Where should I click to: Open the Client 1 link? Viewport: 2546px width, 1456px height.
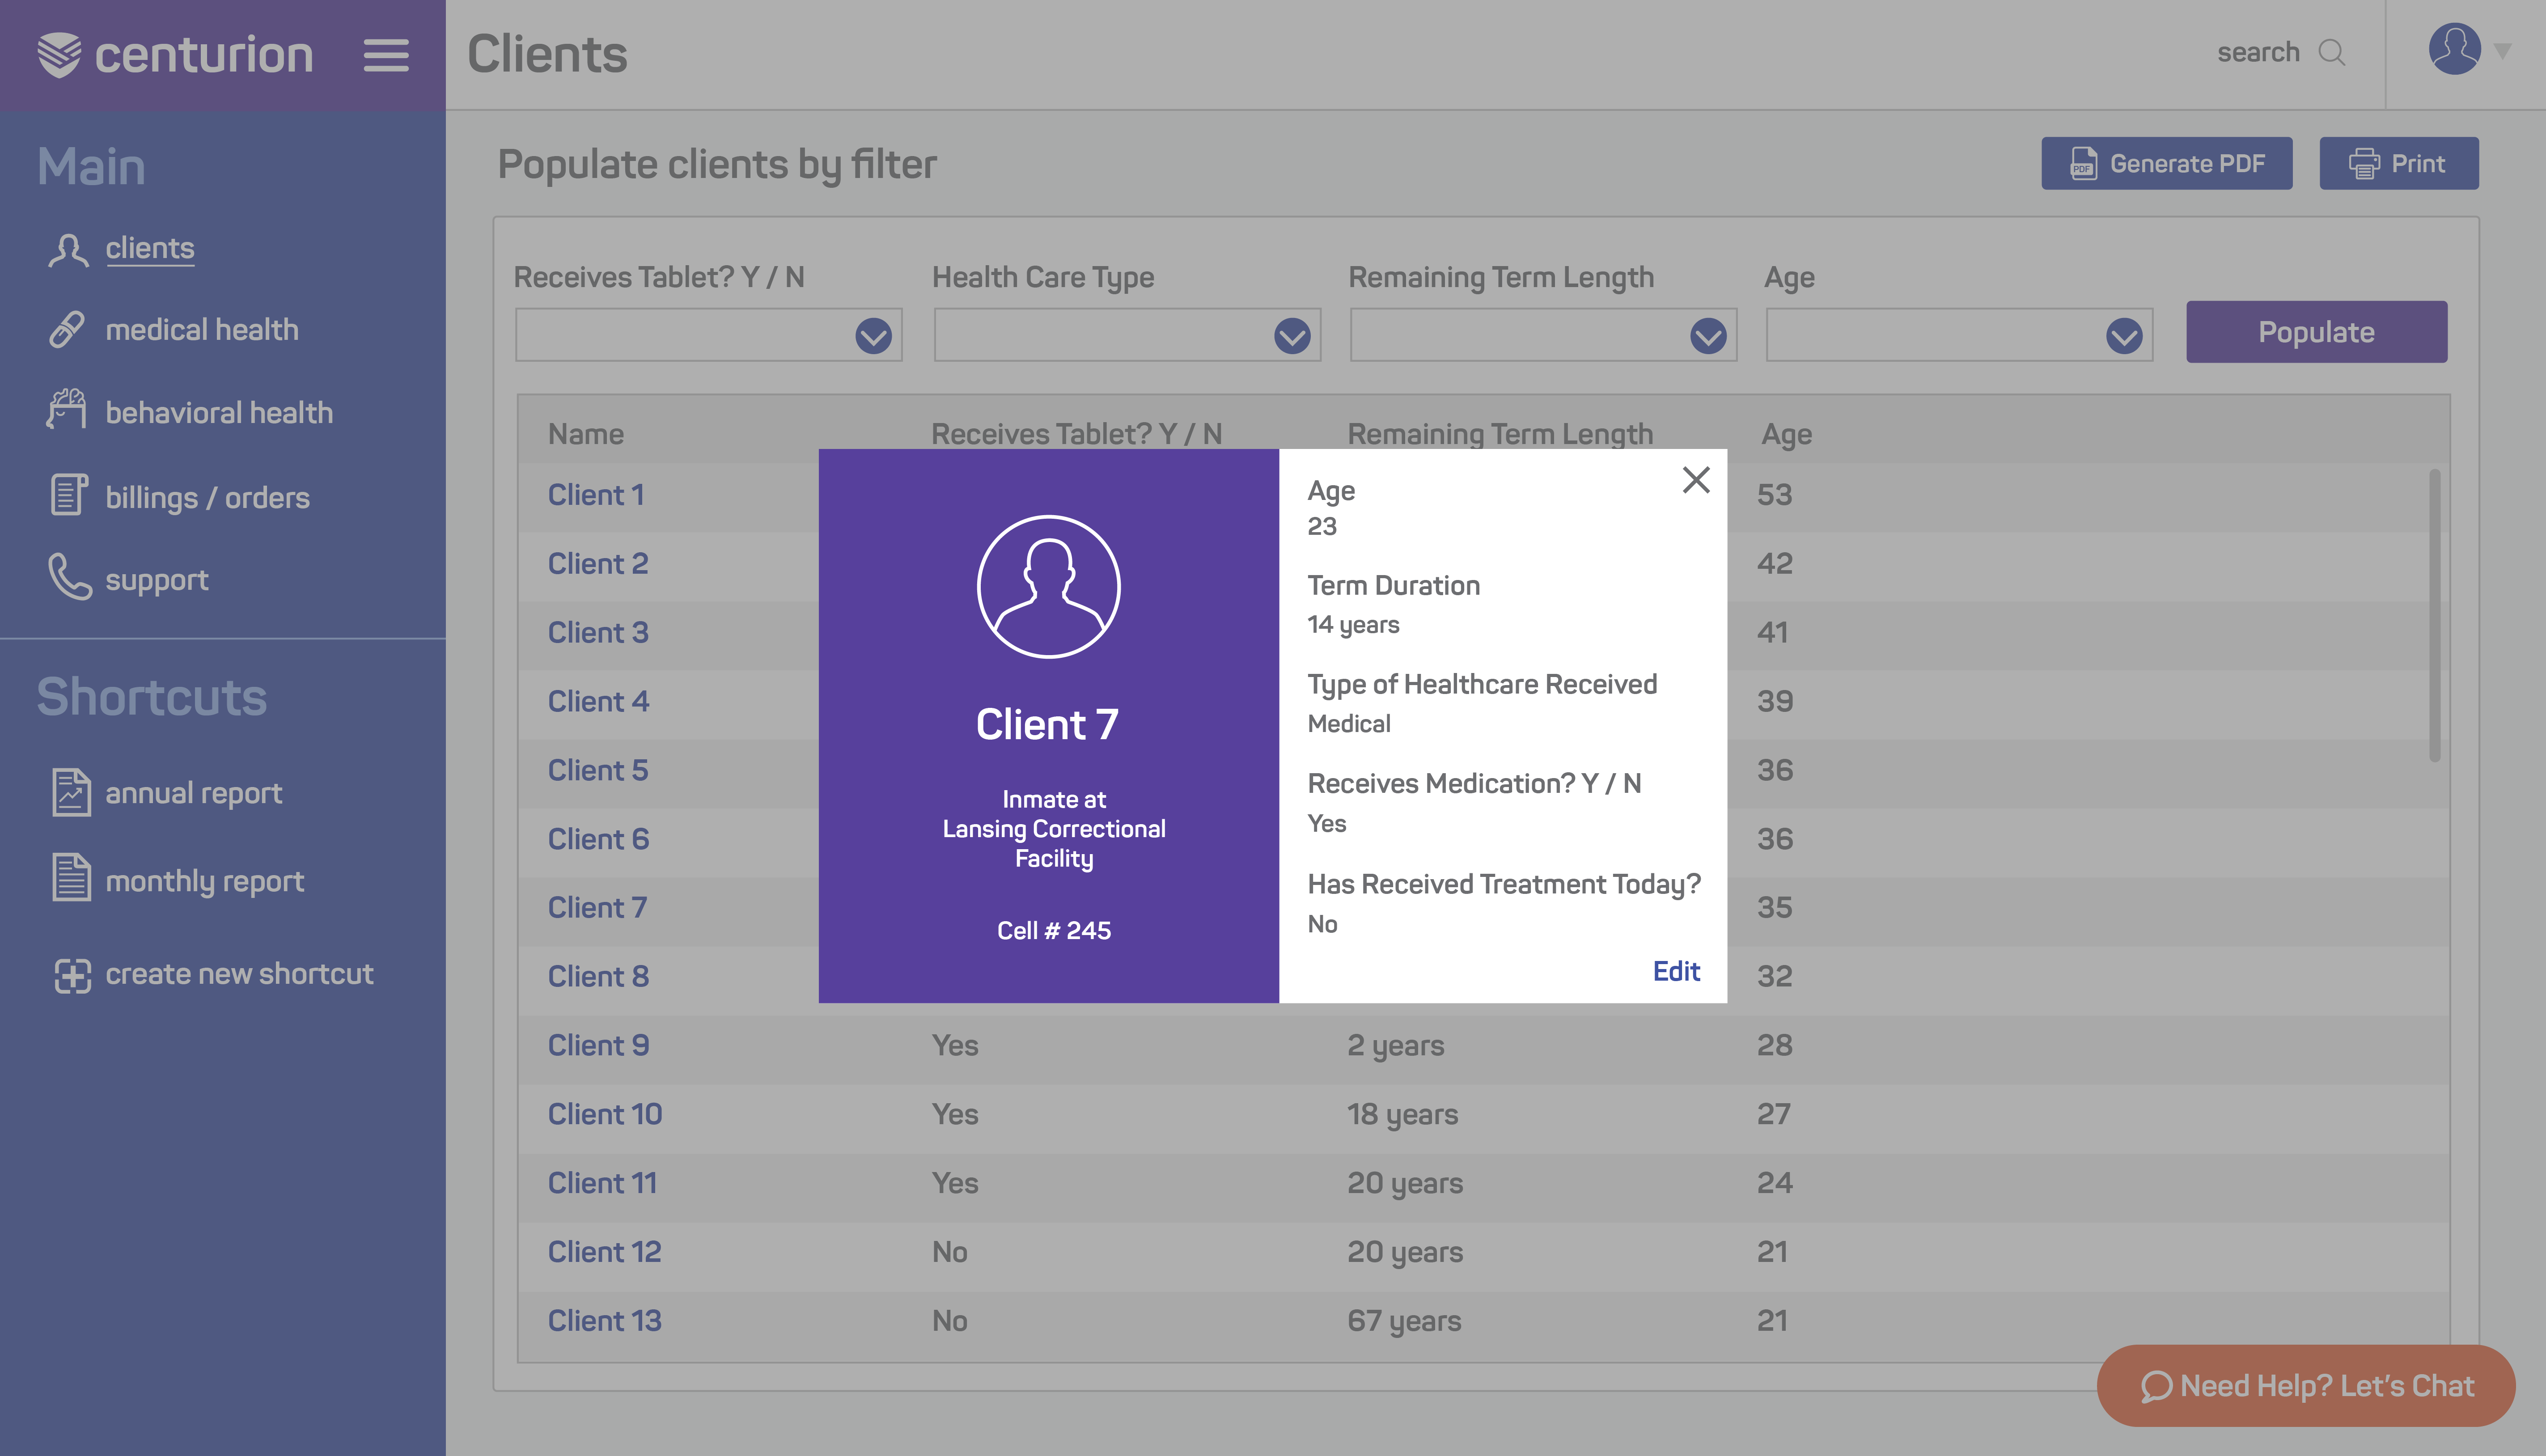coord(596,495)
